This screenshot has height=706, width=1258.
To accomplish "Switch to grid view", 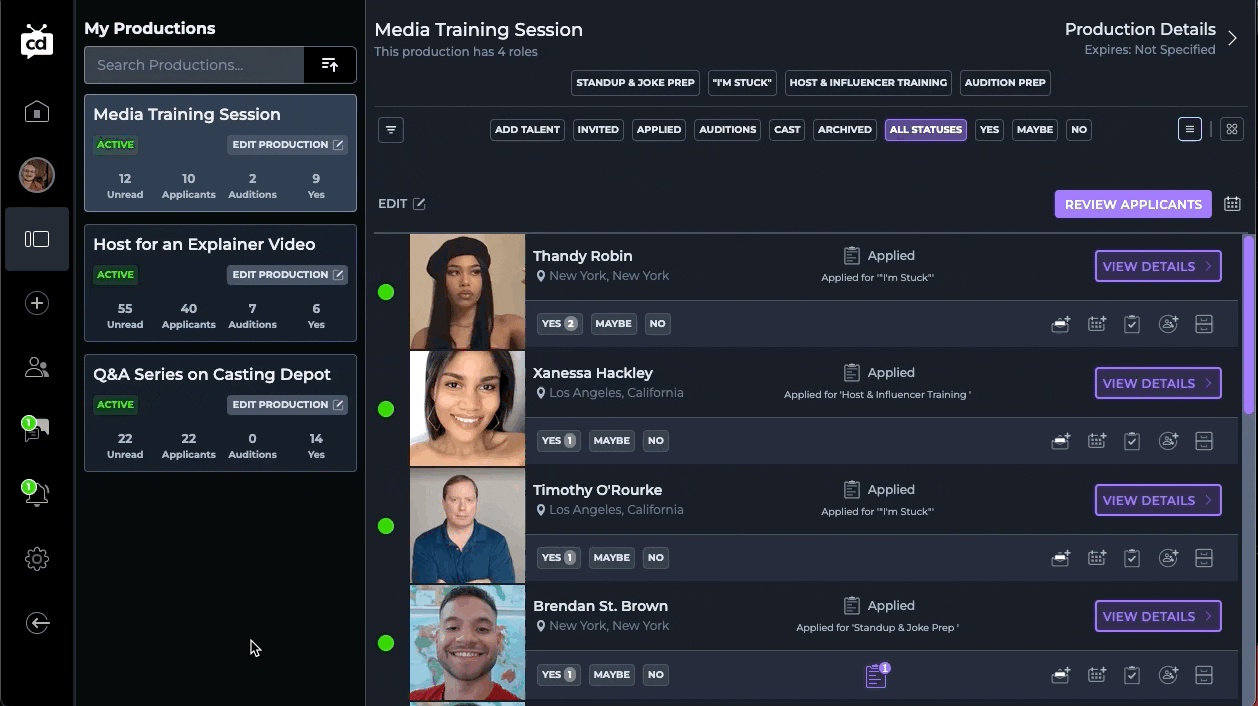I will coord(1232,129).
